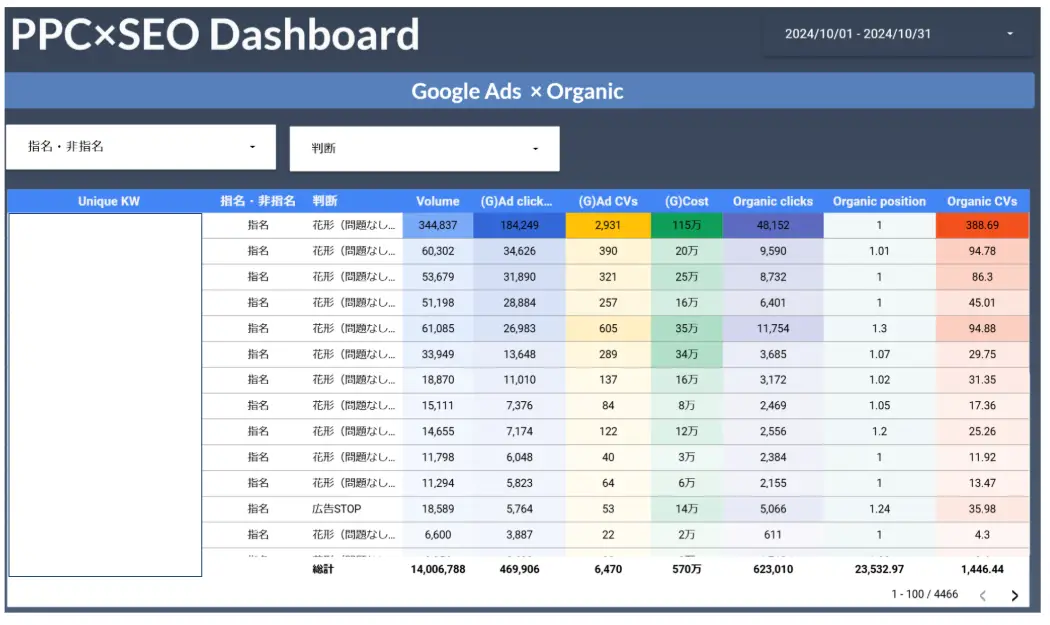Select the orange 2,931 Ad CVs cell
Screen dimensions: 1050x625
point(607,226)
